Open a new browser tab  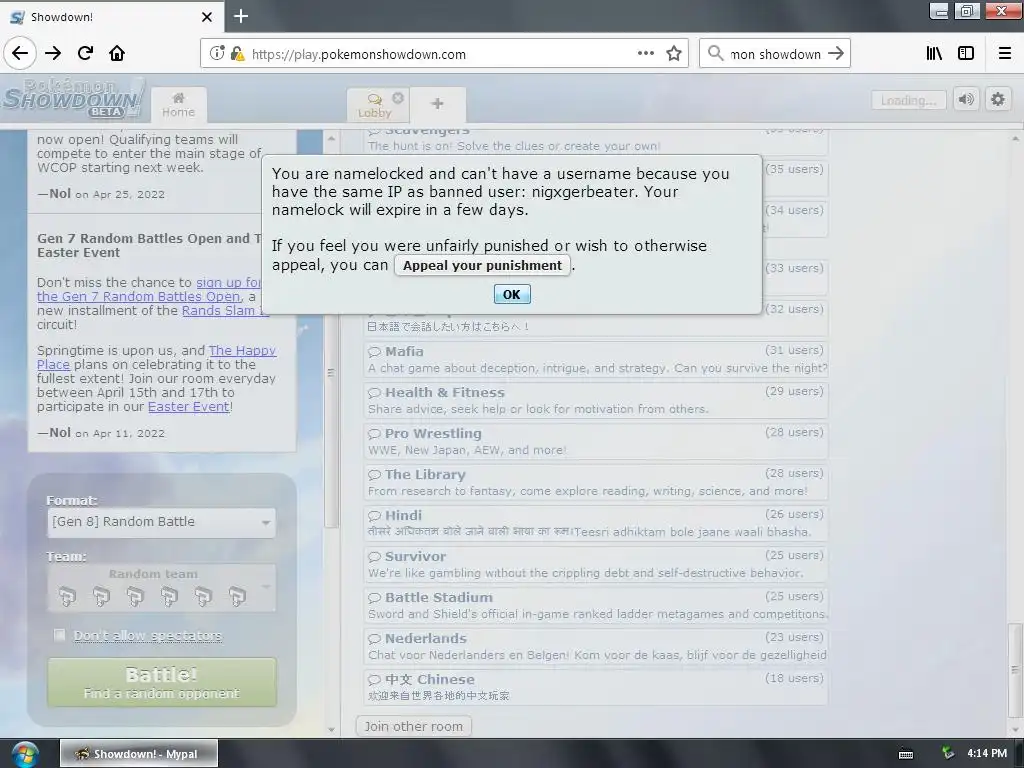[241, 16]
